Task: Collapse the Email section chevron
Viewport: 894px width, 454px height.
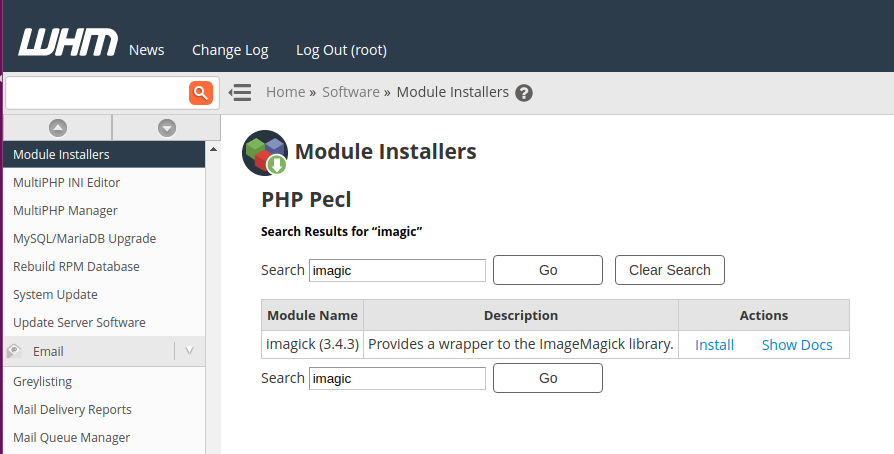Action: pyautogui.click(x=190, y=351)
